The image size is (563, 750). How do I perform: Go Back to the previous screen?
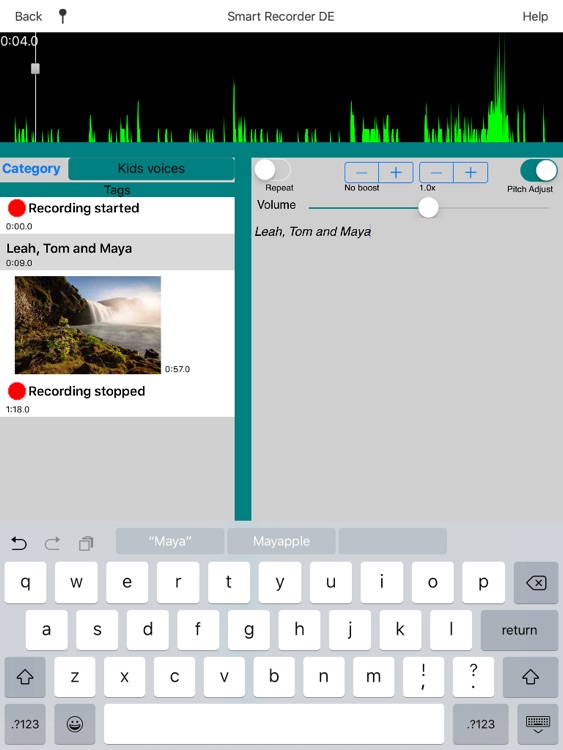(28, 16)
